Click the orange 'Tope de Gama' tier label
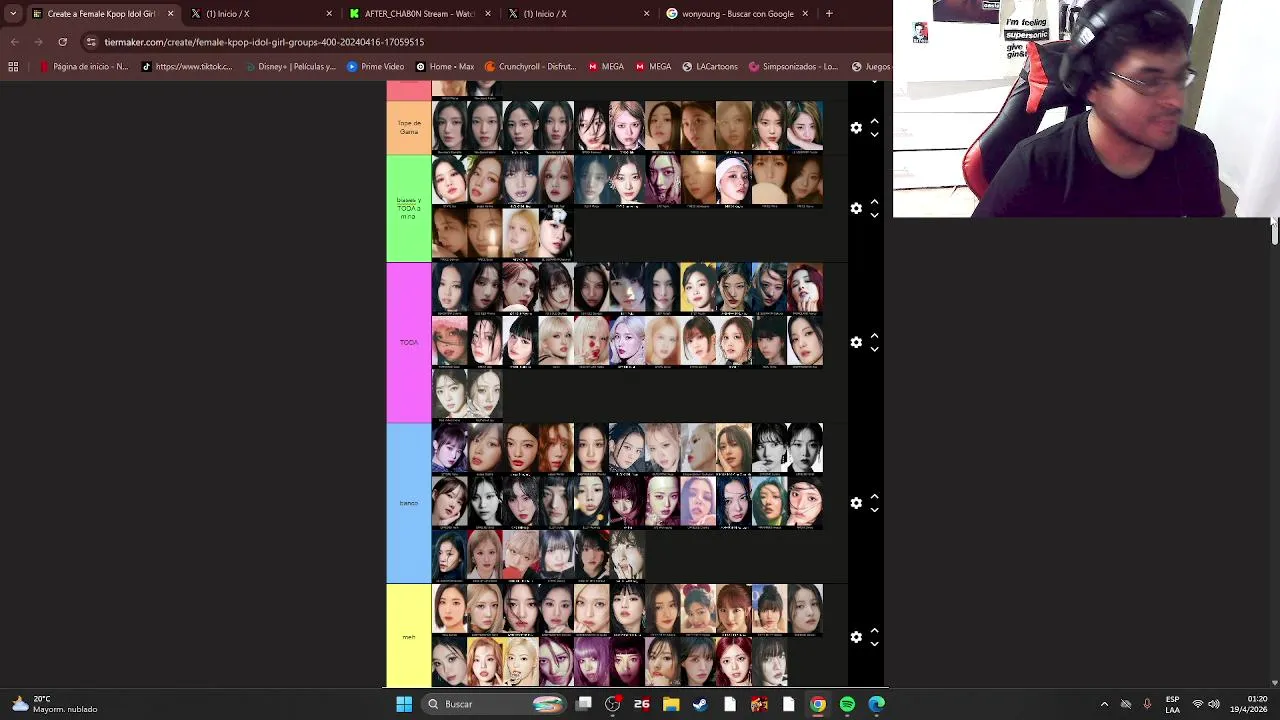1280x720 pixels. (409, 128)
